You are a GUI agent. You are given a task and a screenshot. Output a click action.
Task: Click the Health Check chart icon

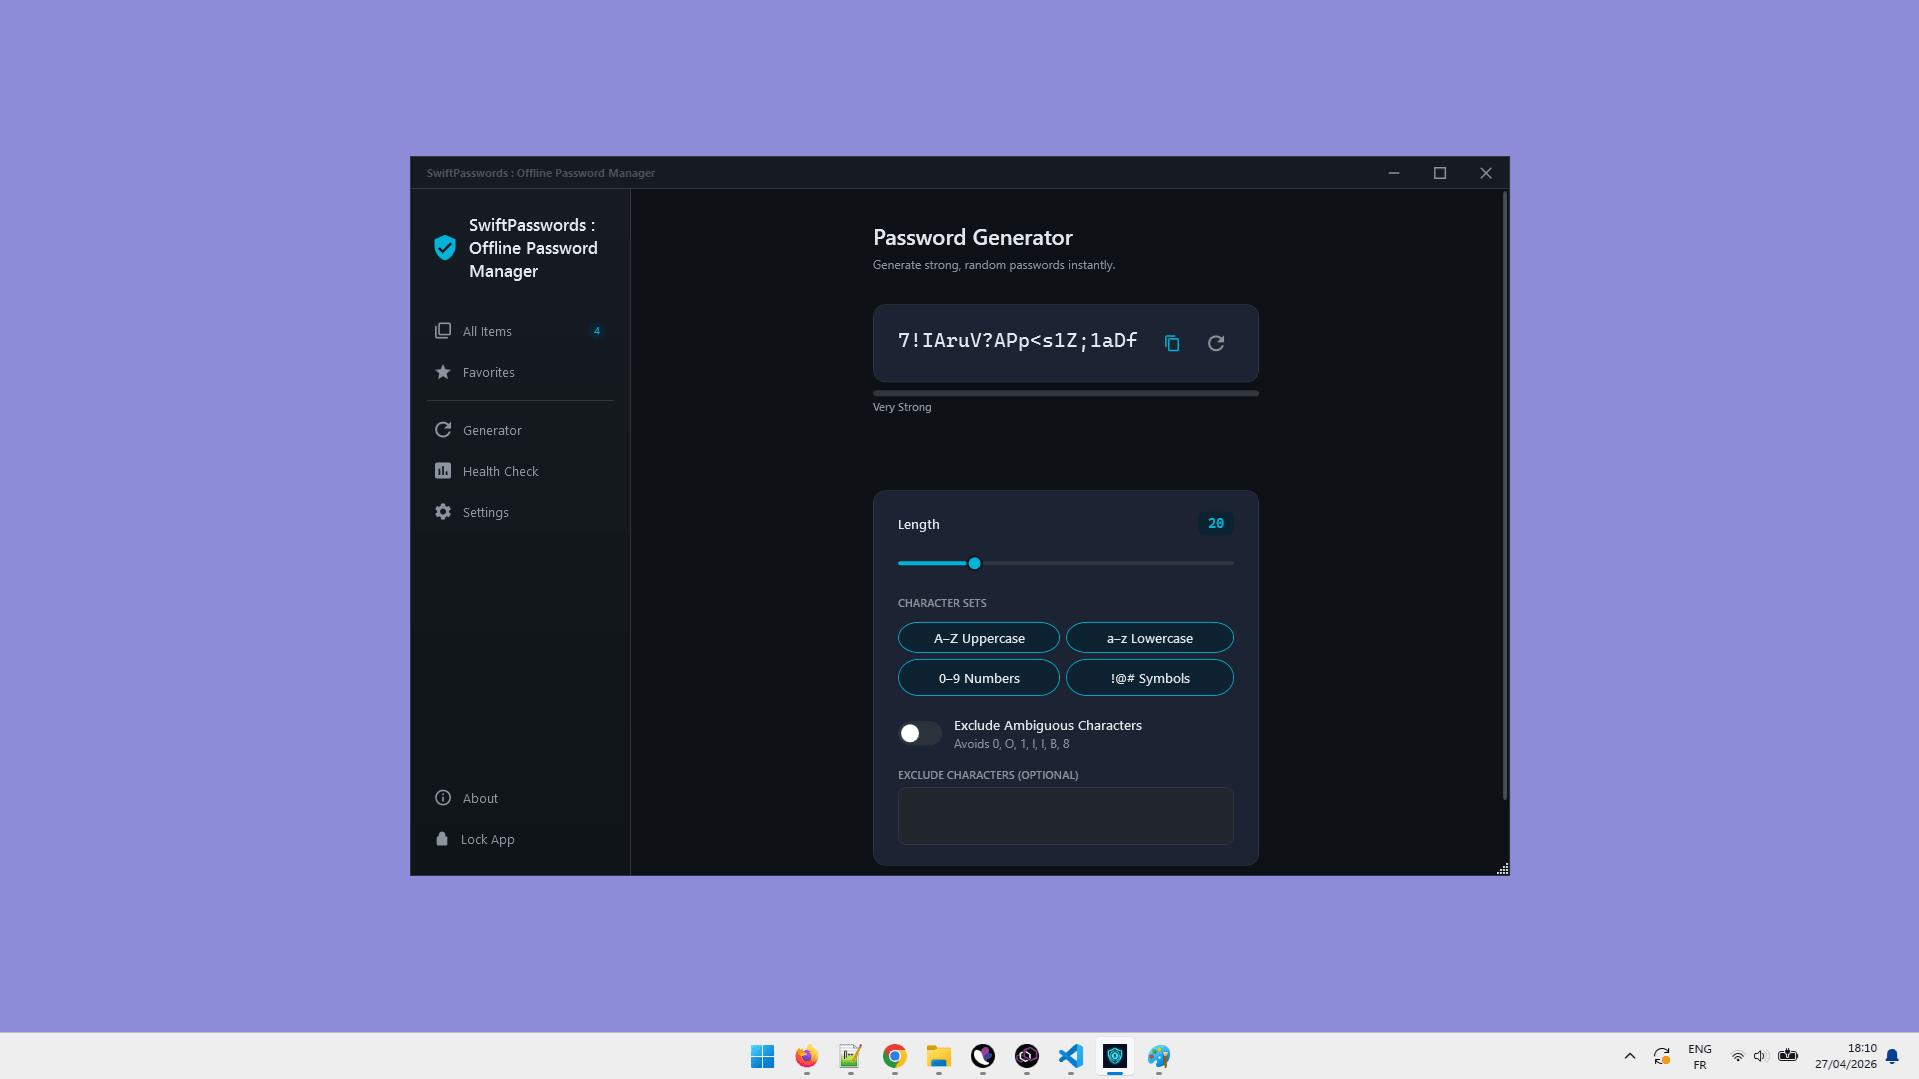(x=443, y=470)
